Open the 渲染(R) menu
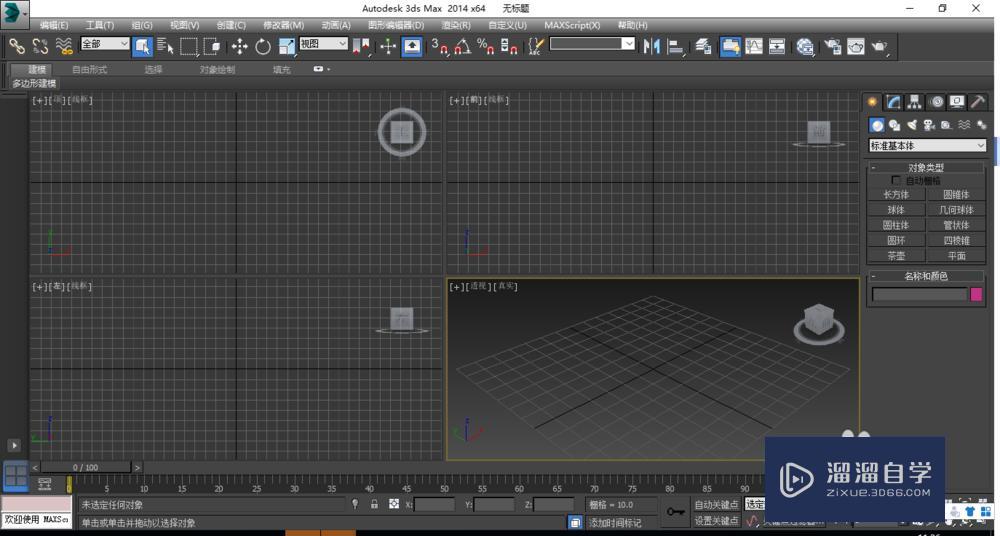 pyautogui.click(x=456, y=25)
